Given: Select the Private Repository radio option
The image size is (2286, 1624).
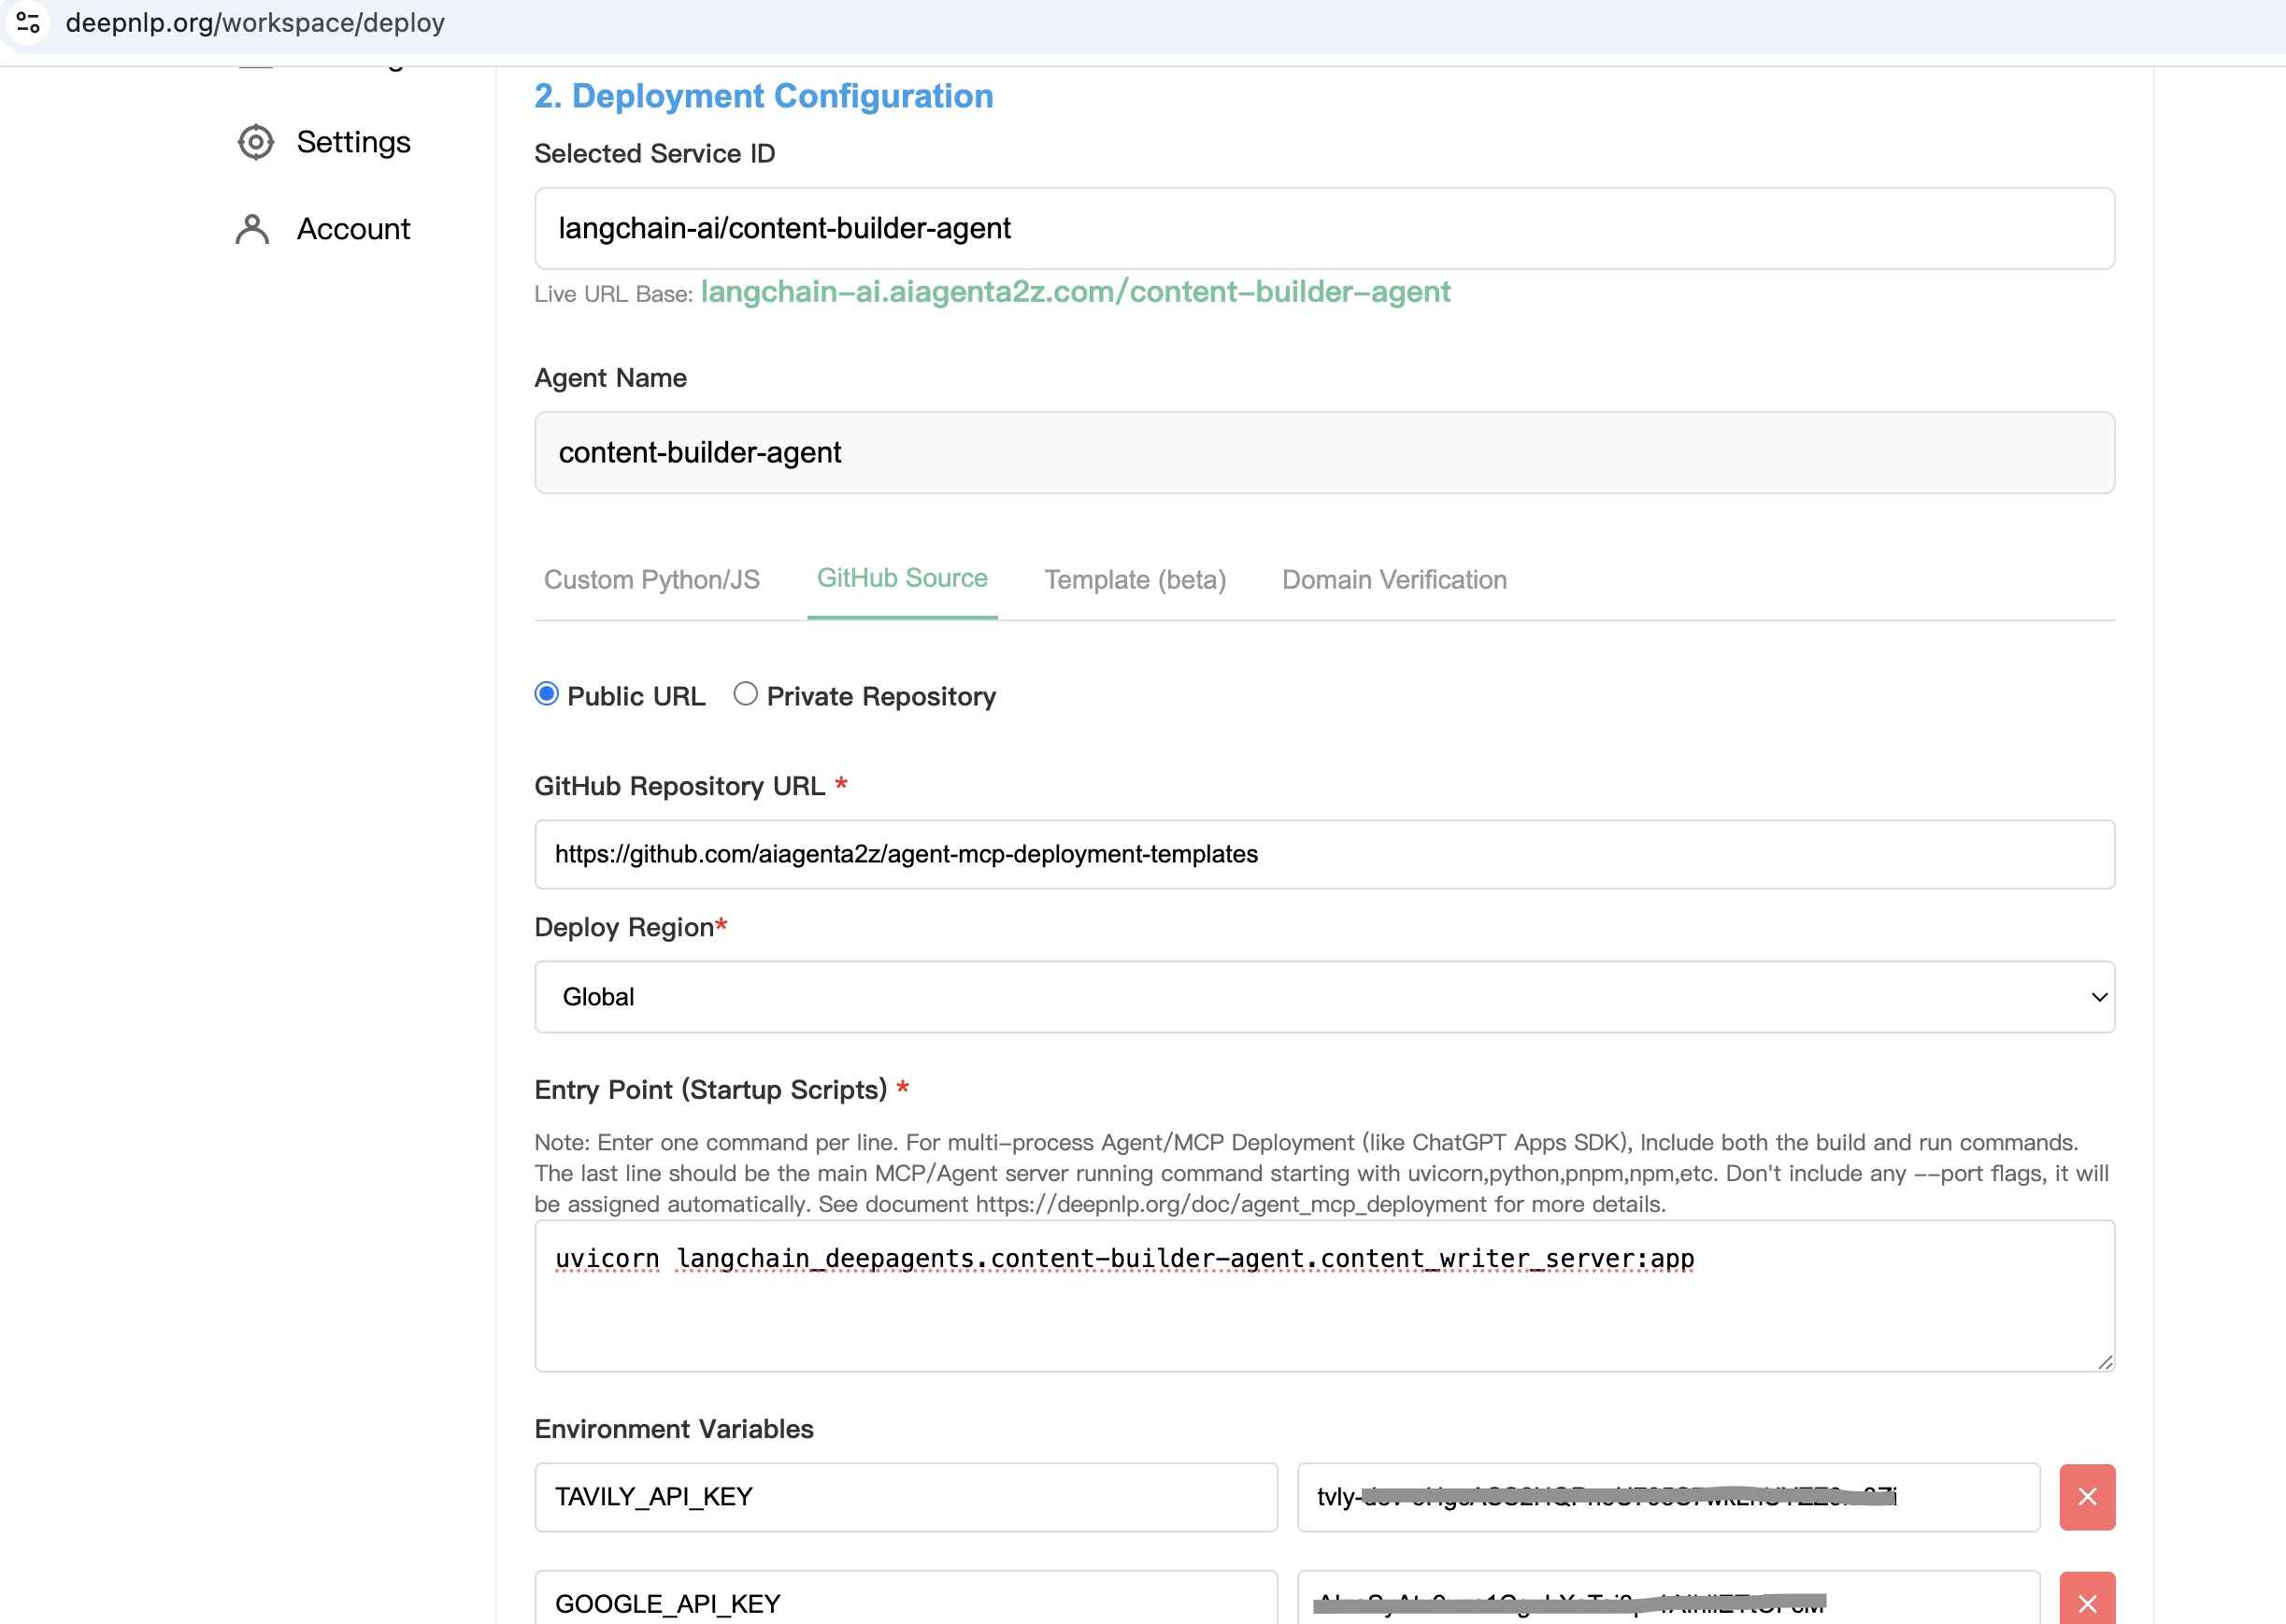Looking at the screenshot, I should click(745, 693).
